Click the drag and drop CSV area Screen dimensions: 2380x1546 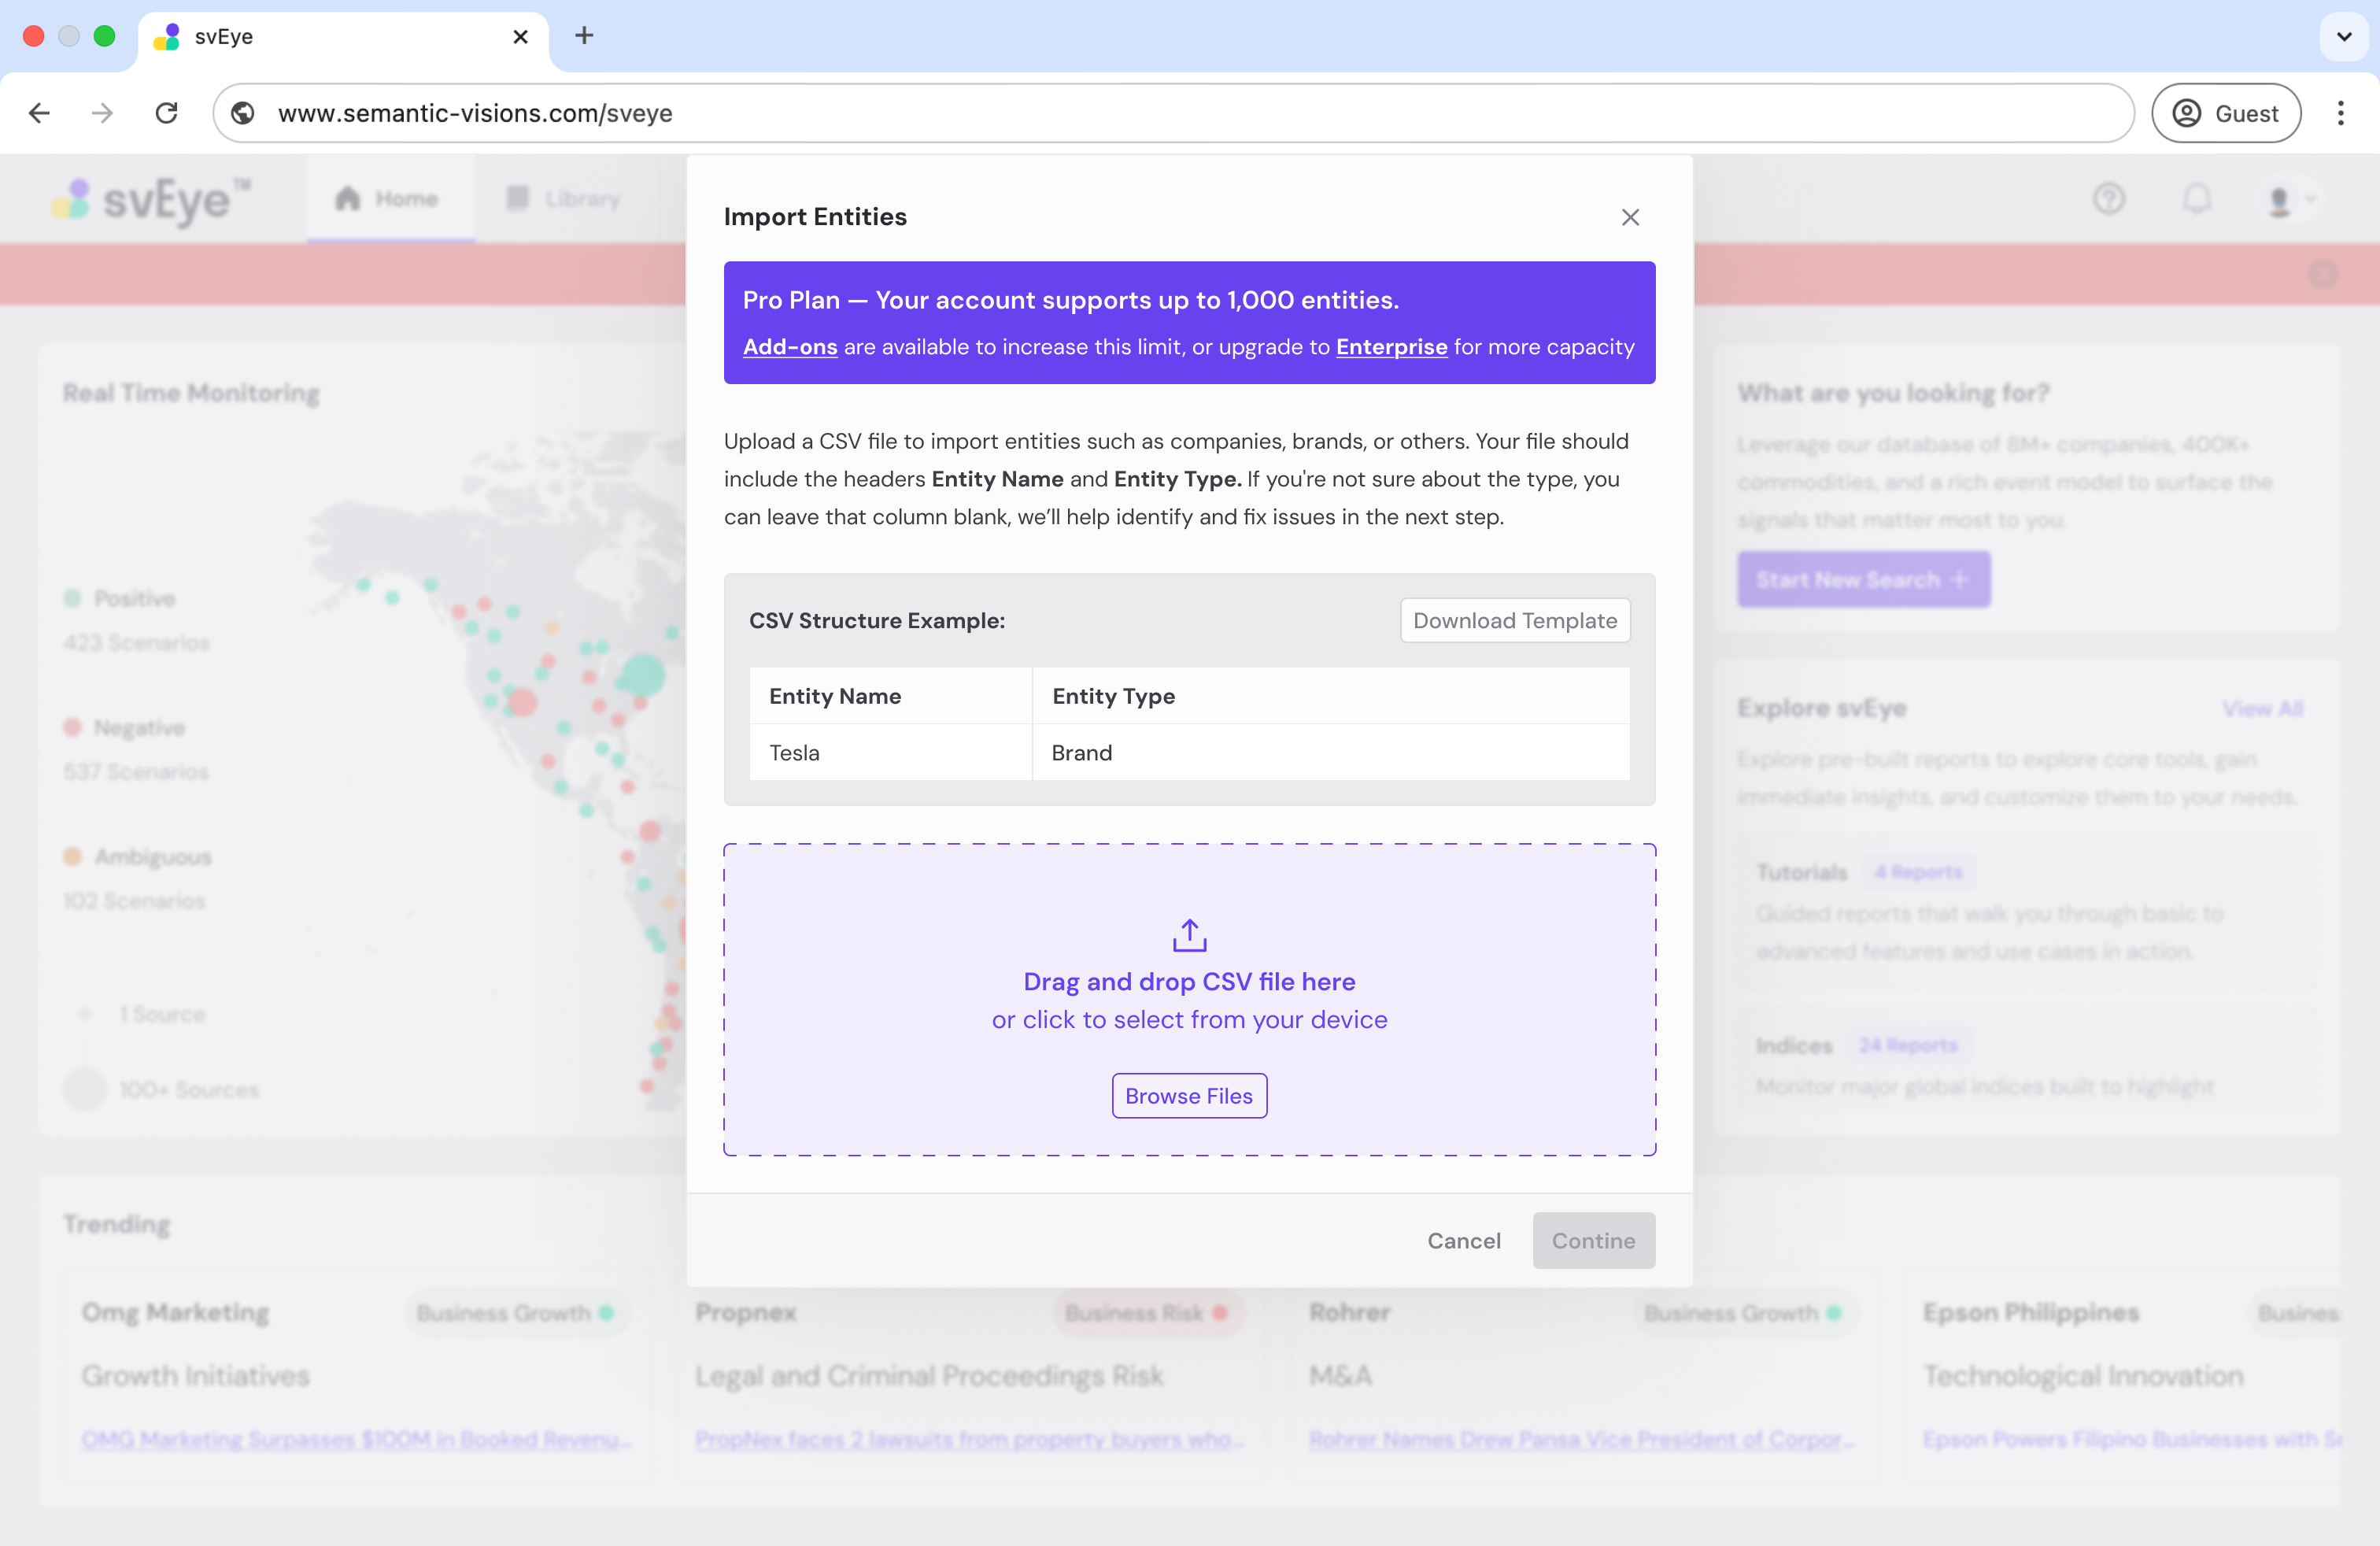1189,999
